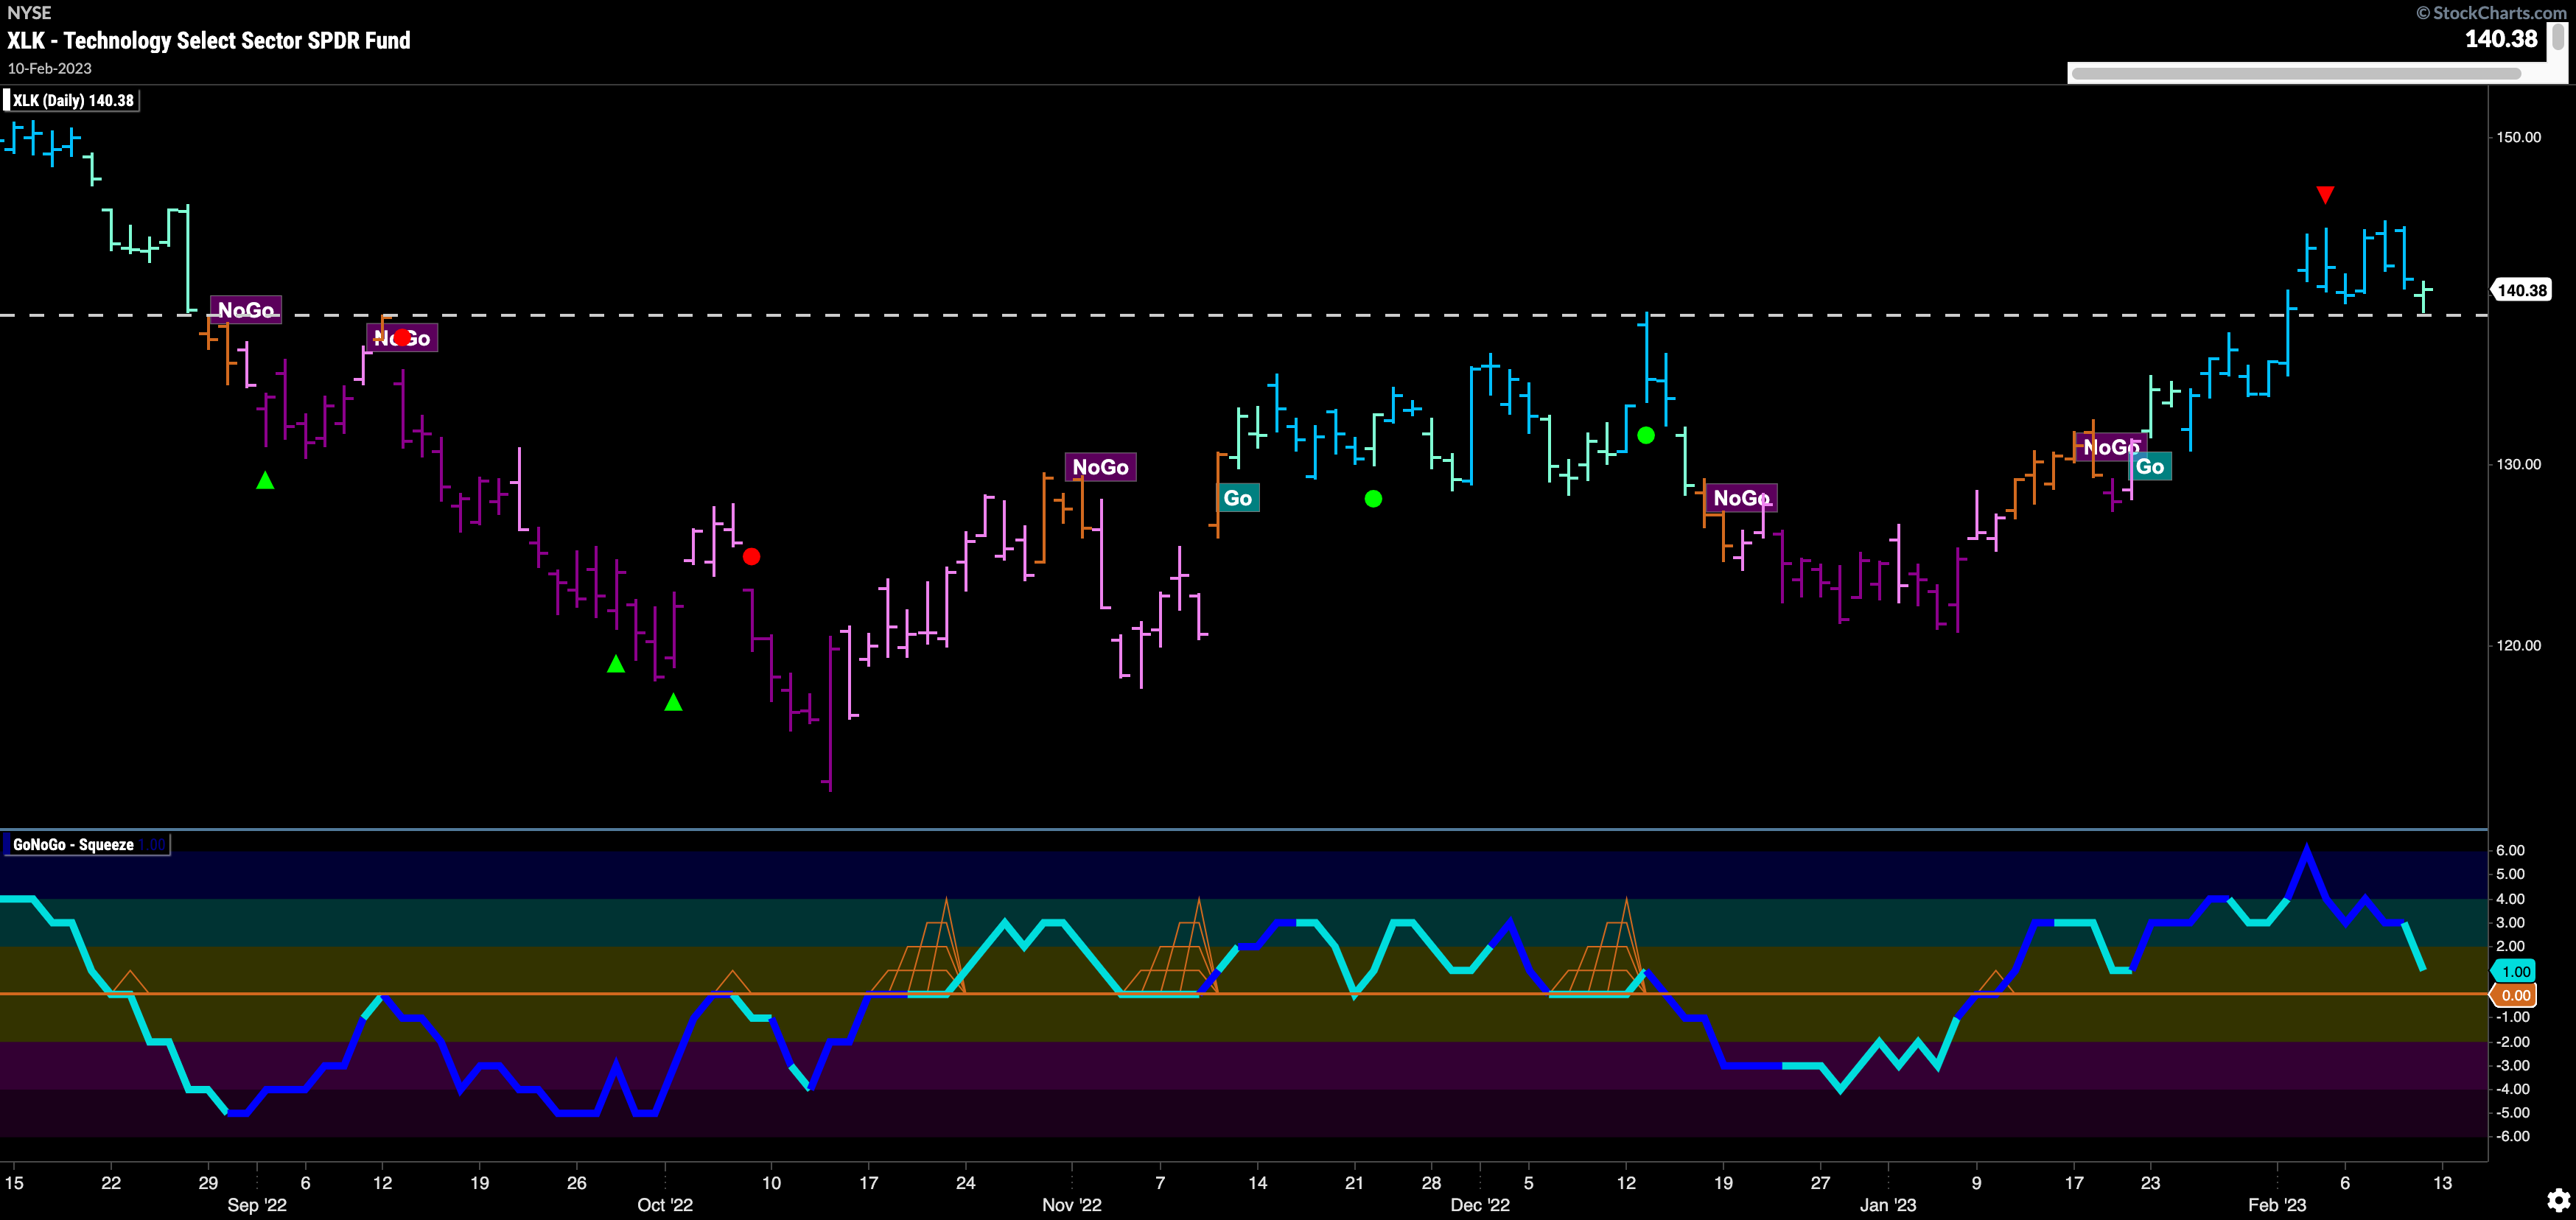The width and height of the screenshot is (2576, 1220).
Task: Click the small vertical scrollbar thumb
Action: (x=2558, y=37)
